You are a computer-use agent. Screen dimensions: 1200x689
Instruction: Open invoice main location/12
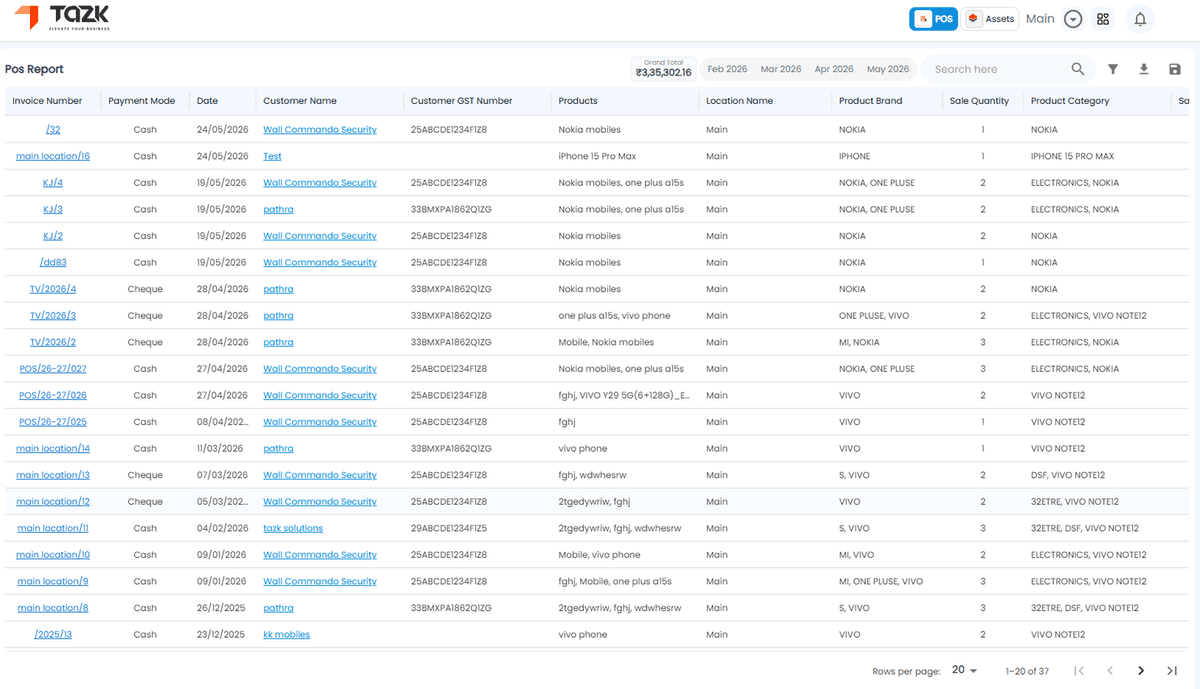53,502
